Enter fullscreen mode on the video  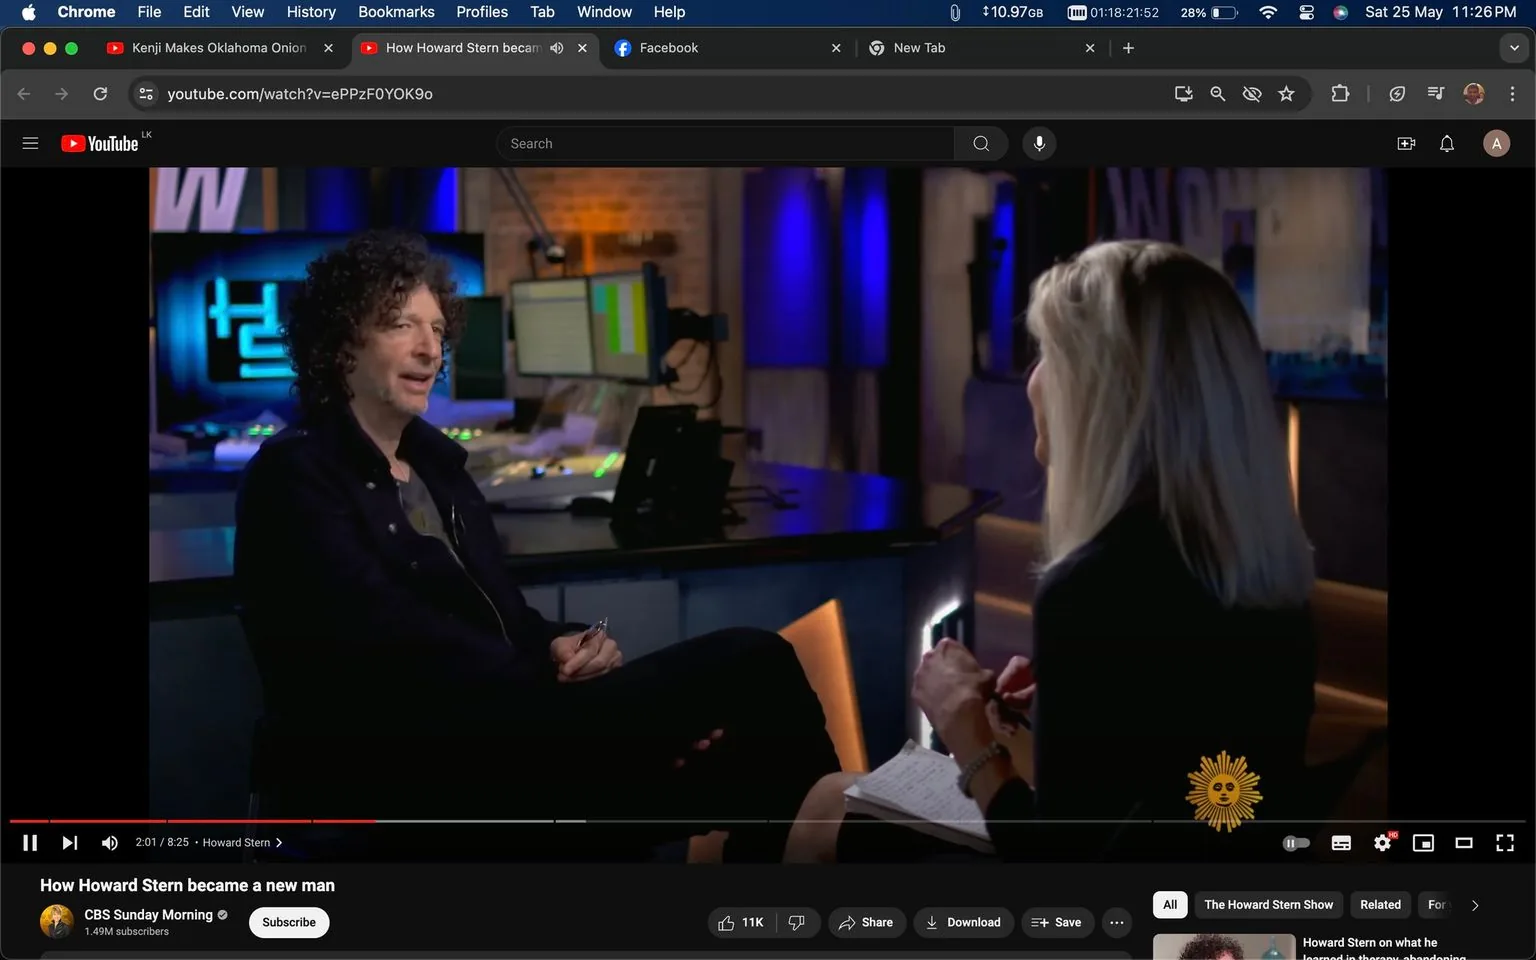(x=1505, y=842)
